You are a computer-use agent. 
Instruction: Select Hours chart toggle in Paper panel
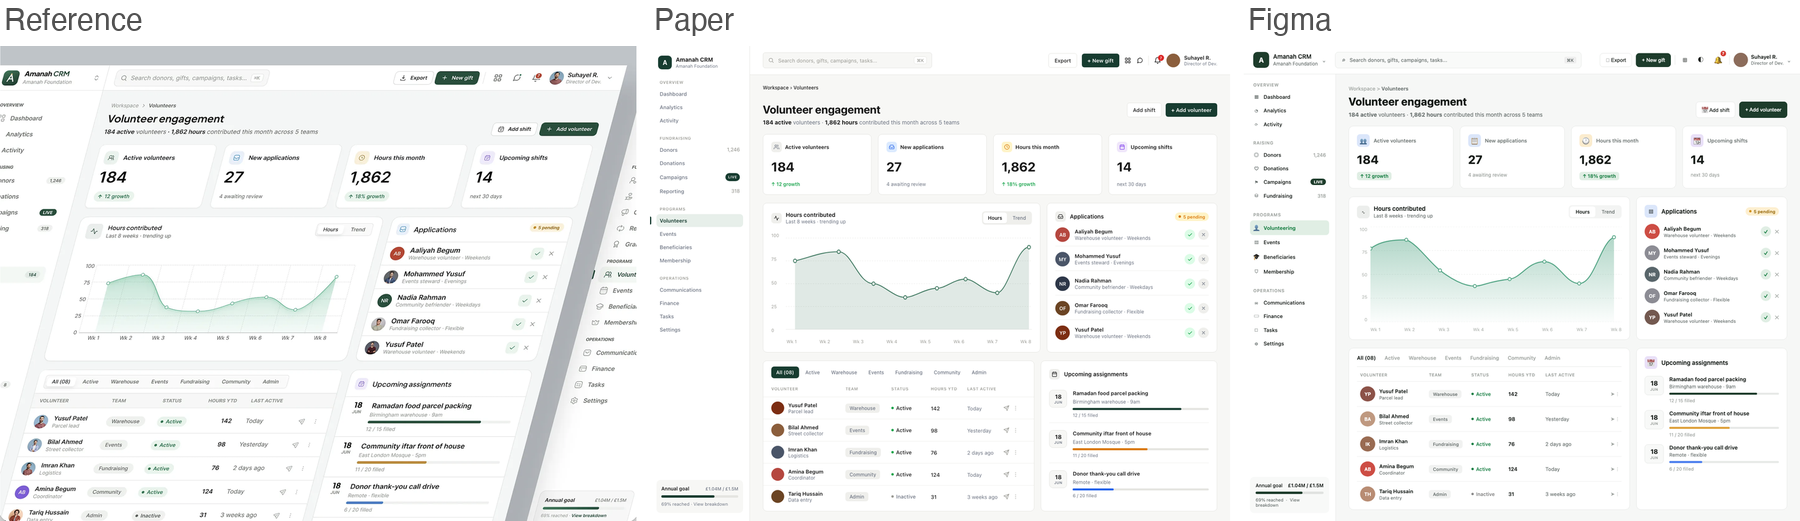[995, 218]
